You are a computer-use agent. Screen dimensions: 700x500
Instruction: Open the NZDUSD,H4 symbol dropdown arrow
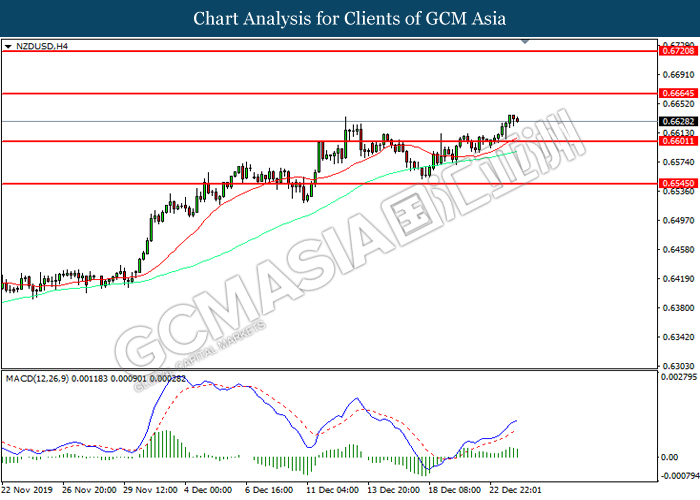pyautogui.click(x=8, y=46)
